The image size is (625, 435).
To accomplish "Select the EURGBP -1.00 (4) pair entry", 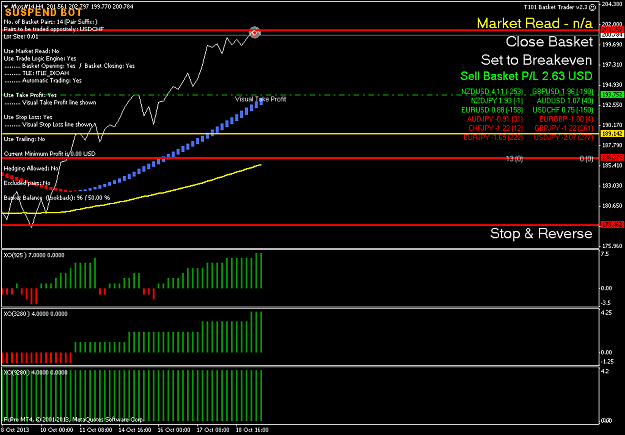I will tap(566, 119).
